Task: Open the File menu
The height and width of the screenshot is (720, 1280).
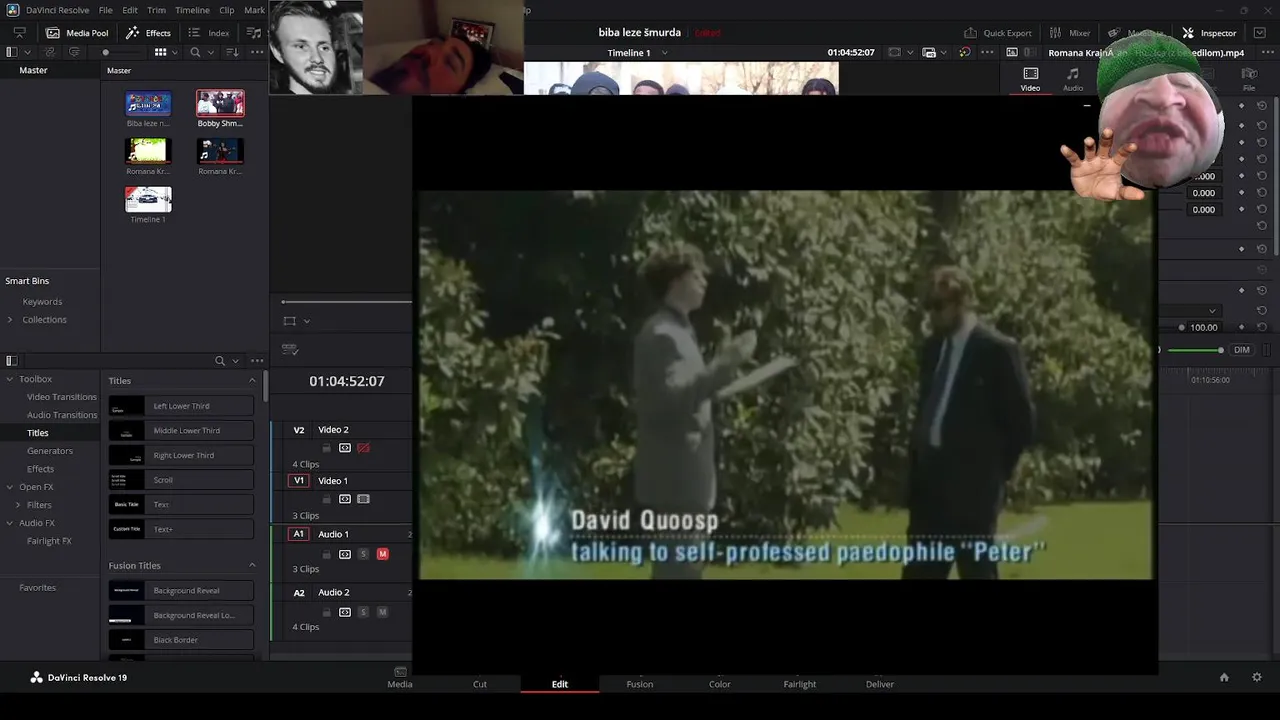Action: tap(105, 10)
